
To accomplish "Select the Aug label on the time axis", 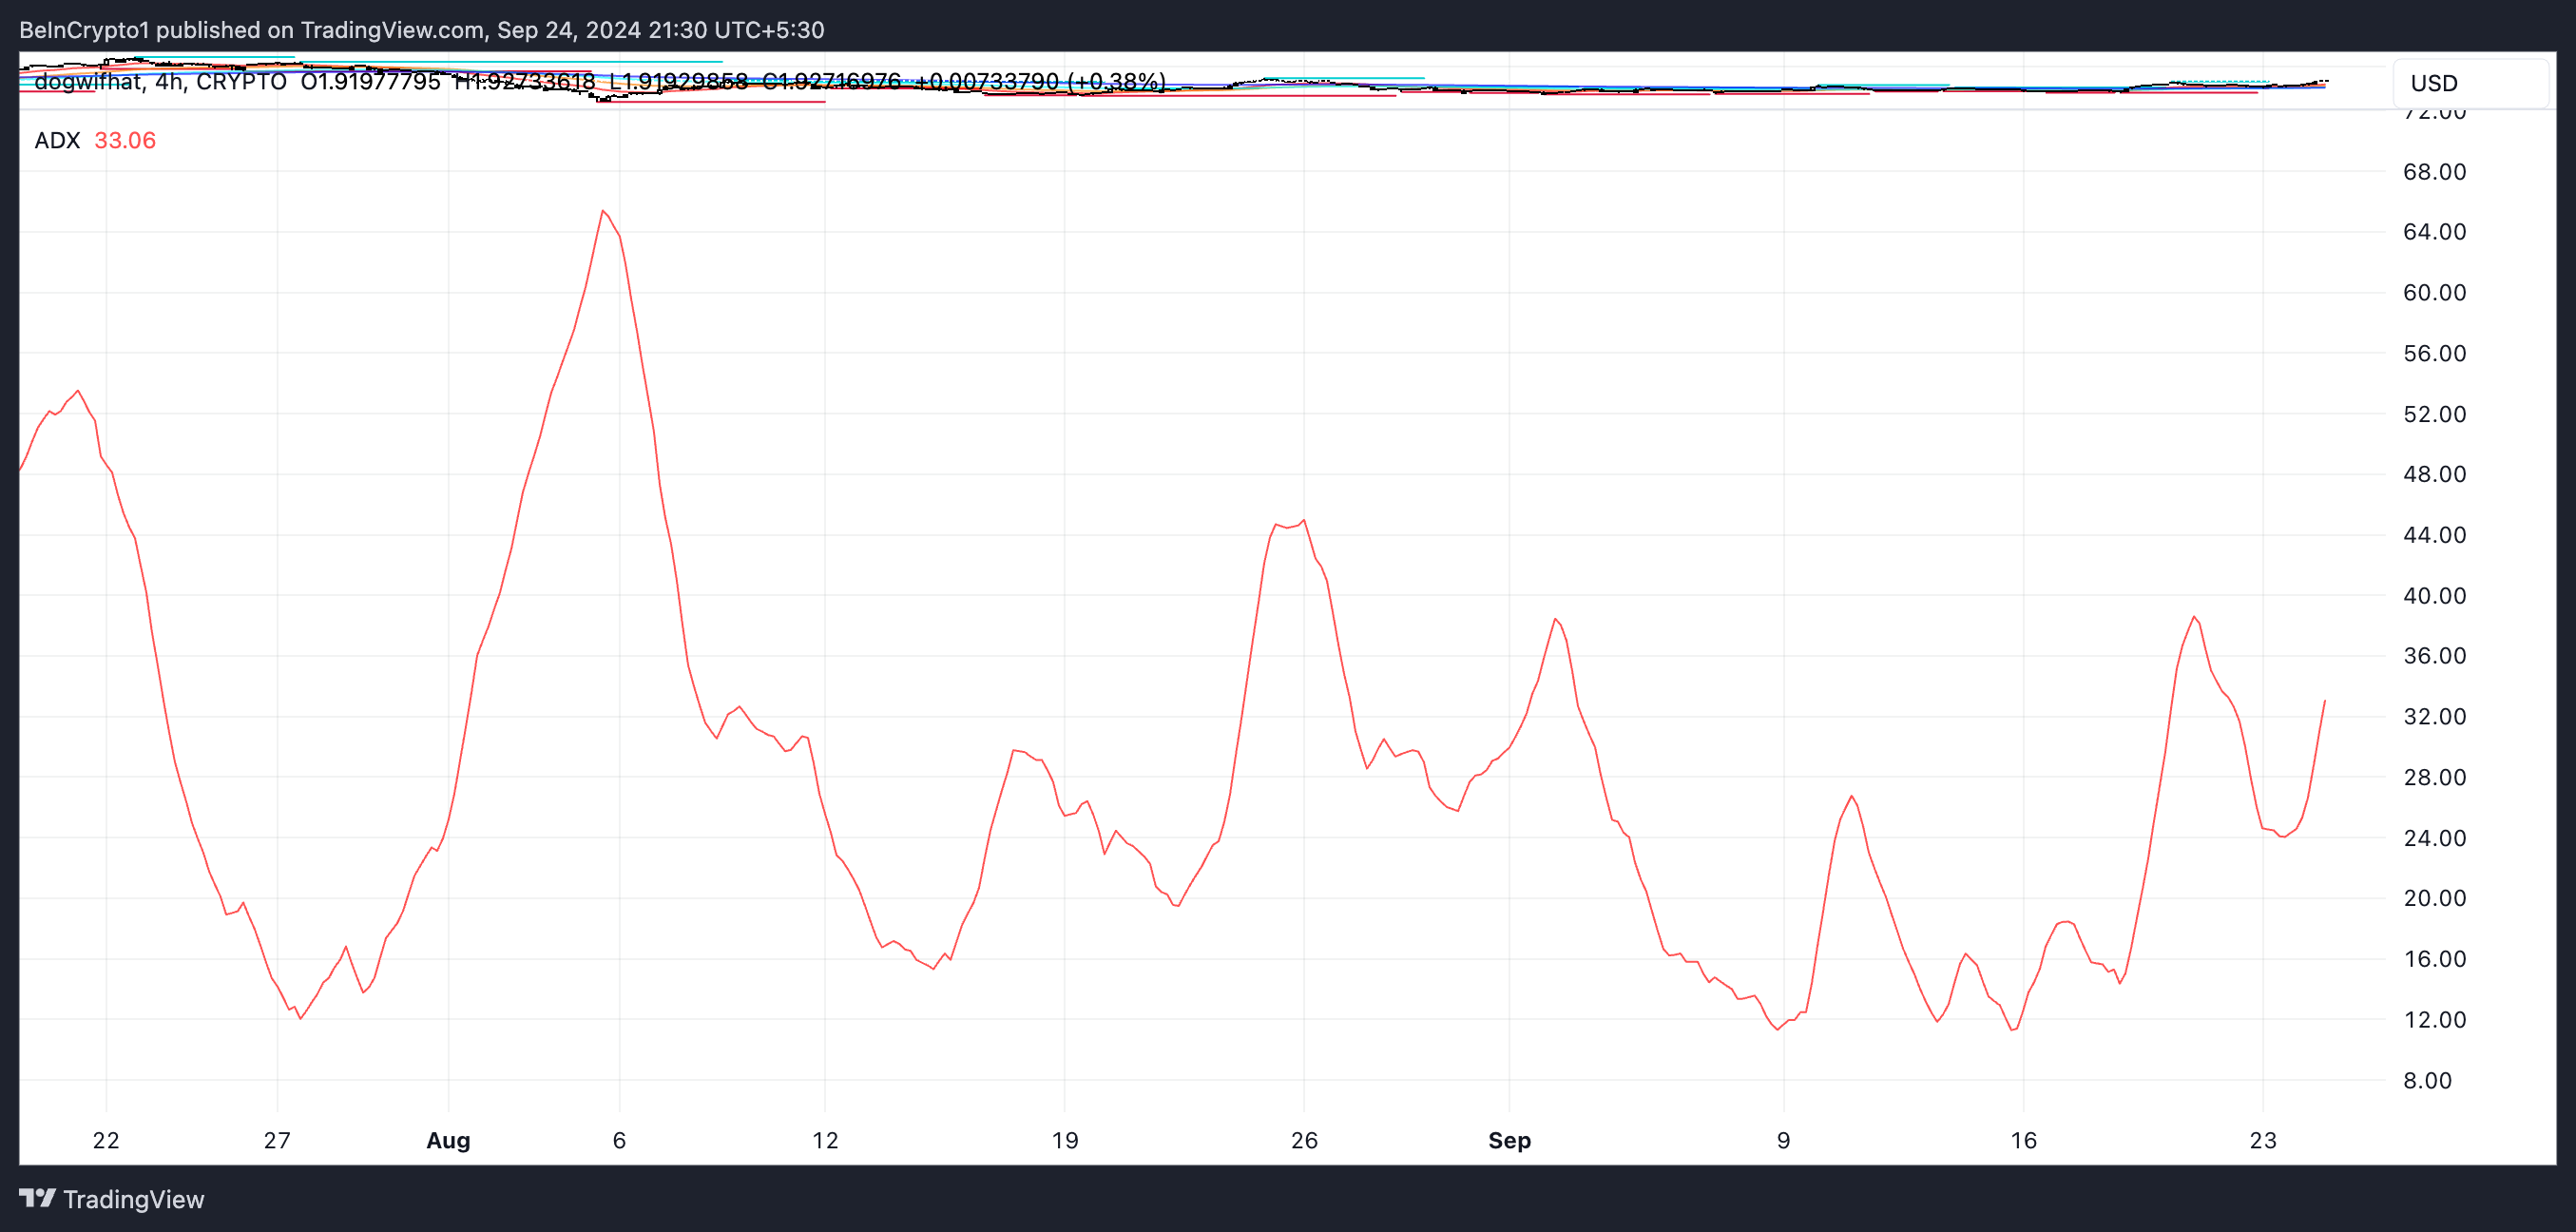I will (448, 1140).
